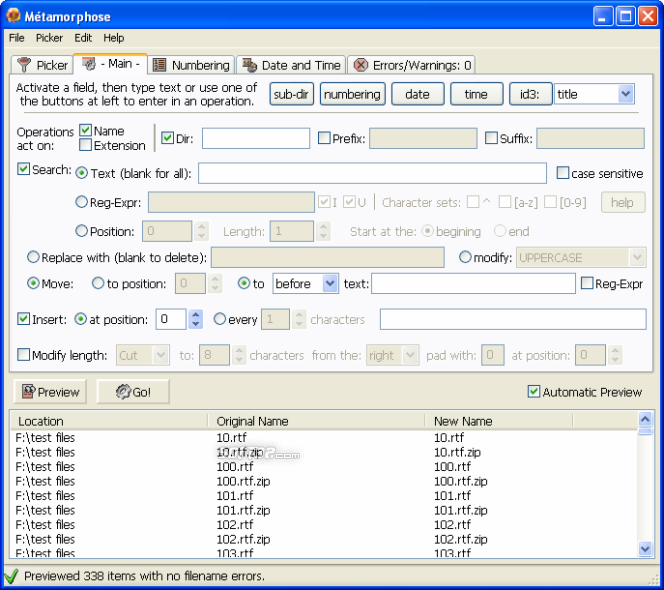The width and height of the screenshot is (664, 590).
Task: Open the Picker menu
Action: click(x=49, y=38)
